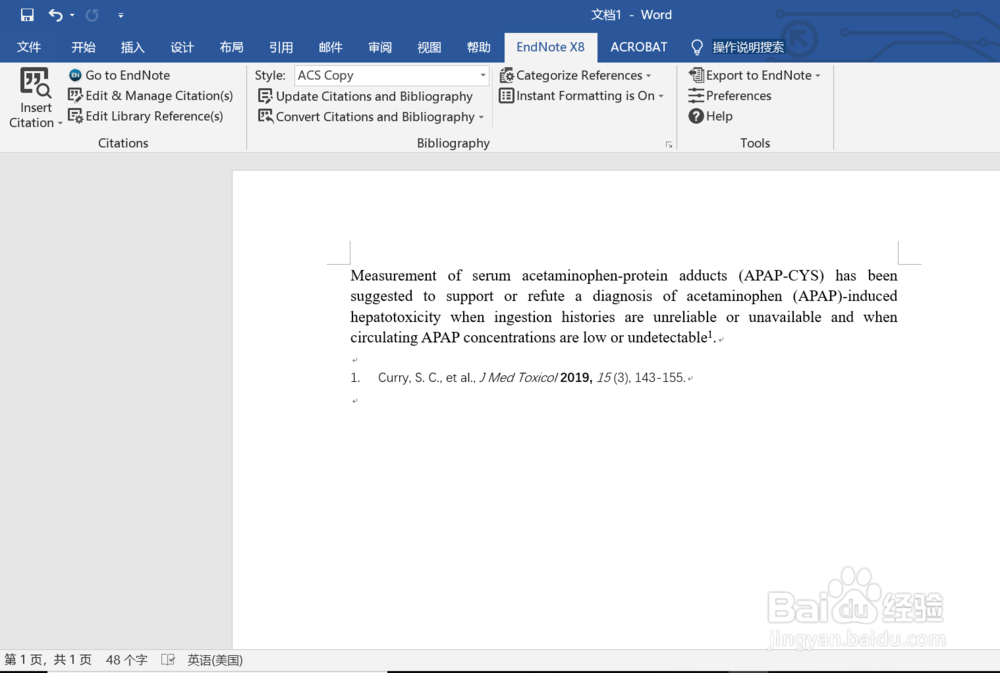Switch to the 帮助 tab
Screen dimensions: 1000x673
tap(478, 47)
